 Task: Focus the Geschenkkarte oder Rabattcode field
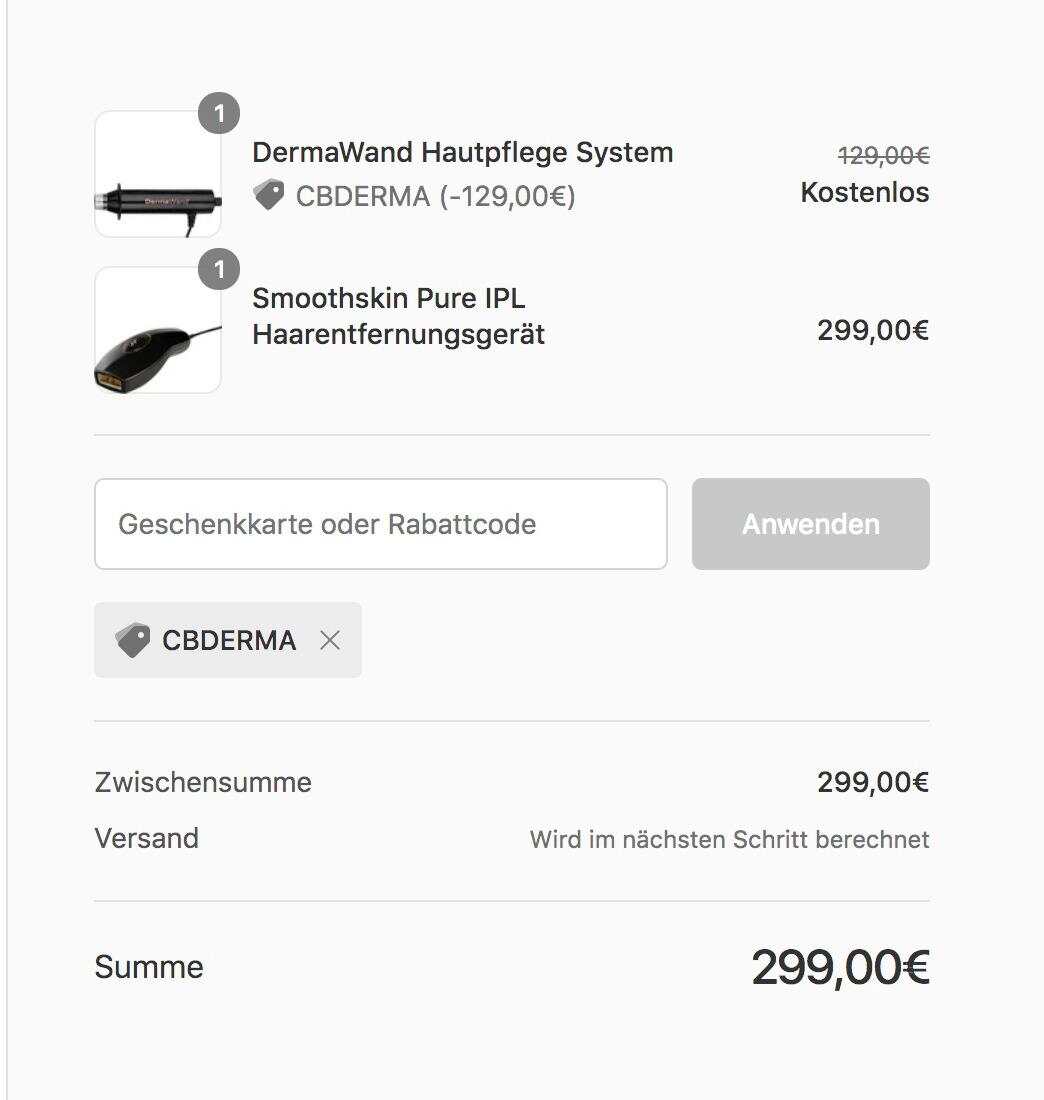pos(381,524)
